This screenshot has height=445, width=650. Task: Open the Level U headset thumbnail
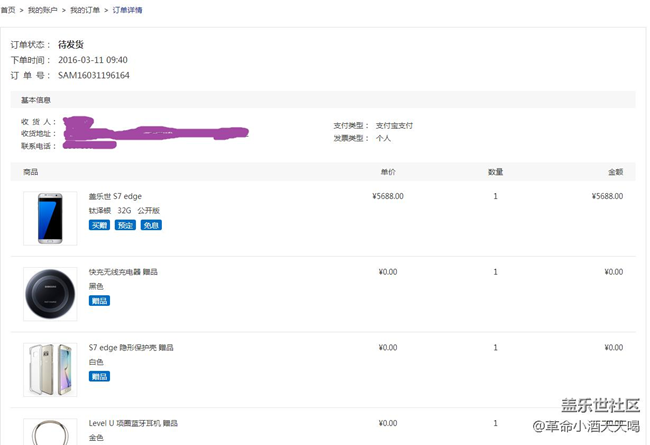point(50,432)
